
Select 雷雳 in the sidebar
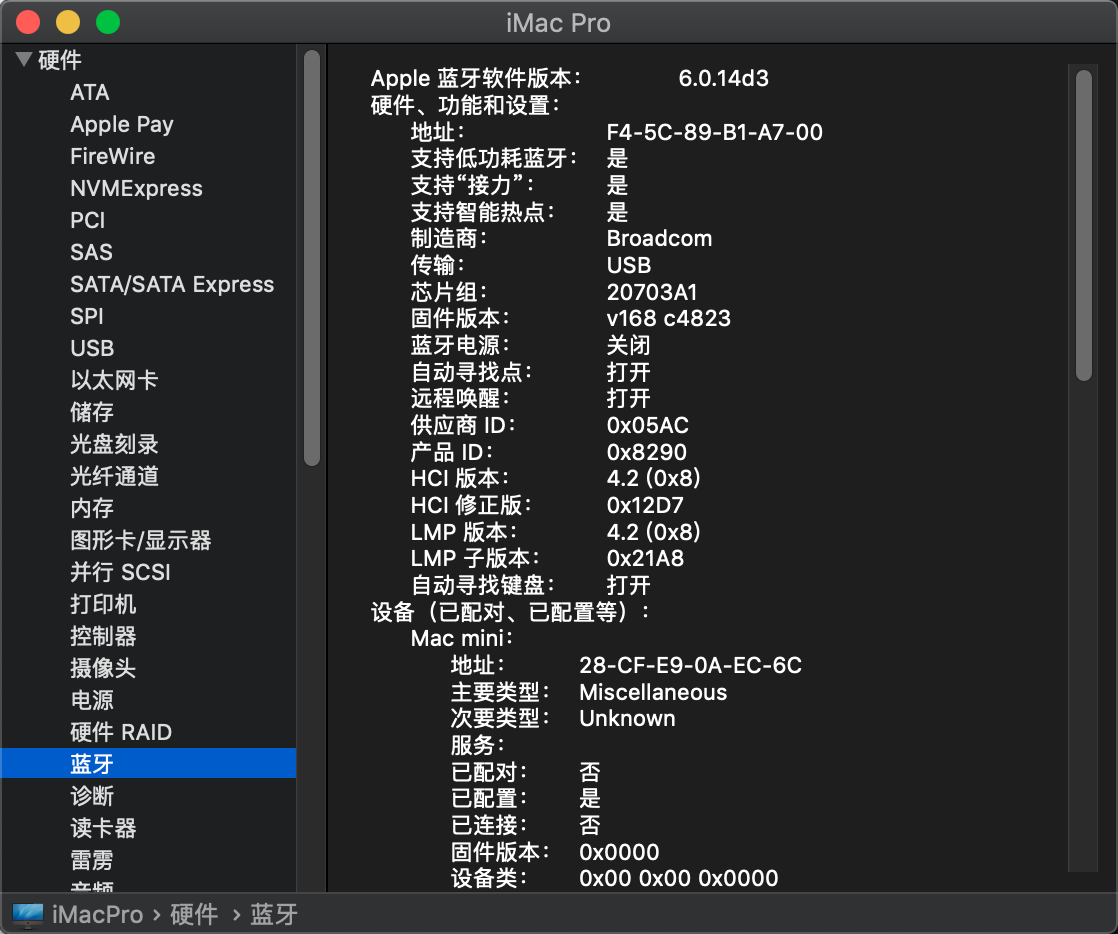click(92, 861)
